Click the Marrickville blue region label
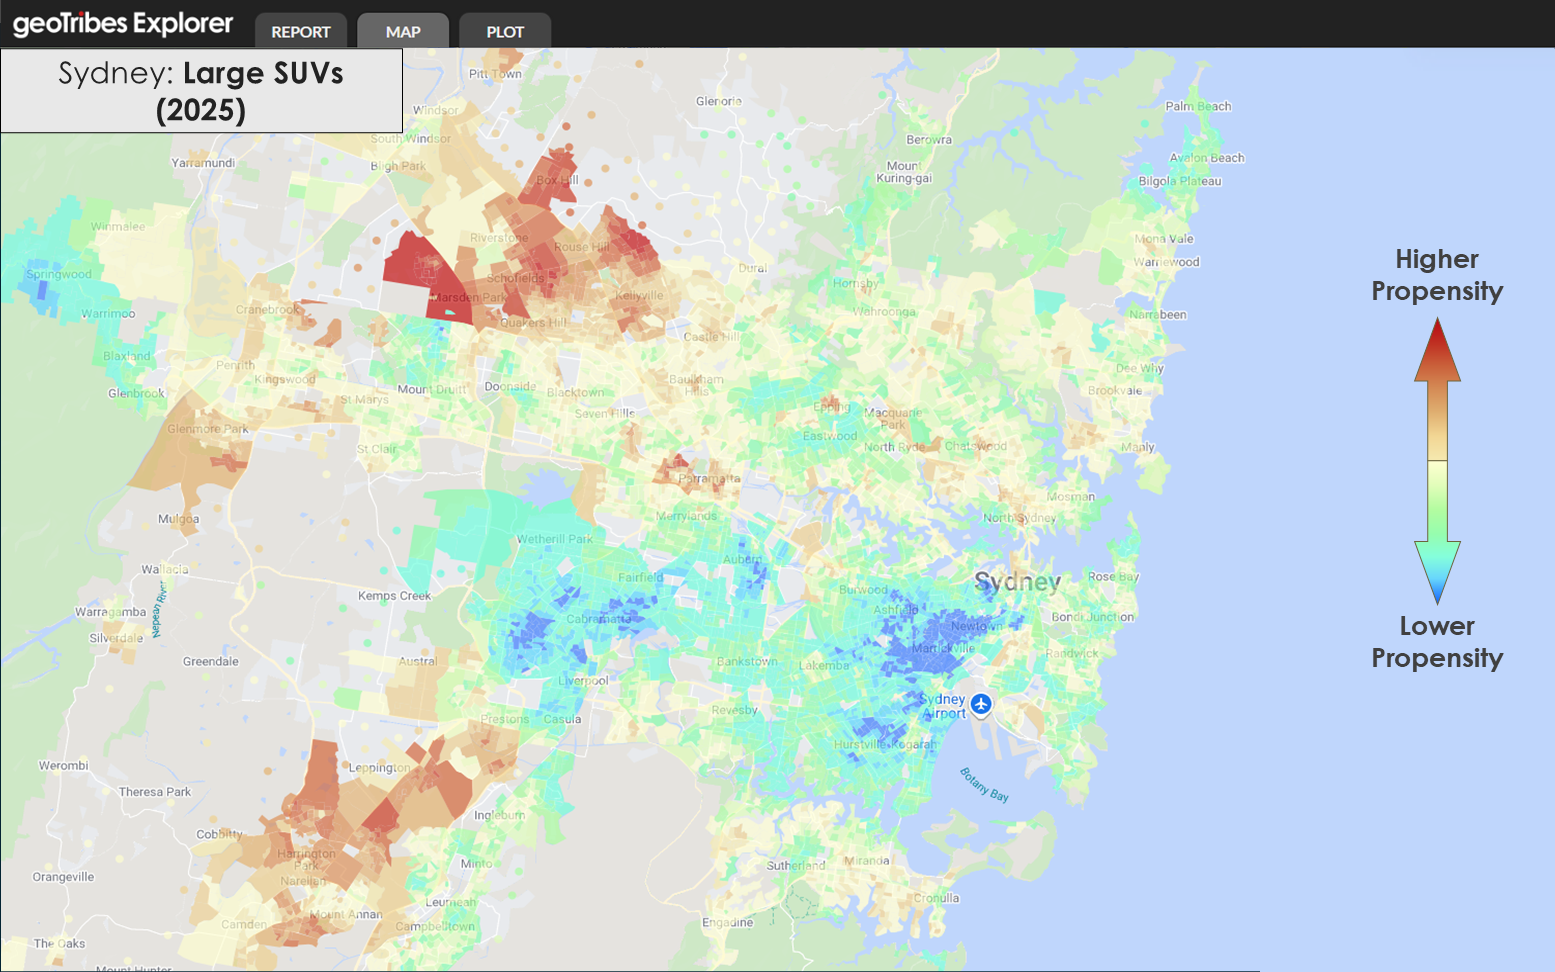Screen dimensions: 1555x972 pyautogui.click(x=942, y=648)
